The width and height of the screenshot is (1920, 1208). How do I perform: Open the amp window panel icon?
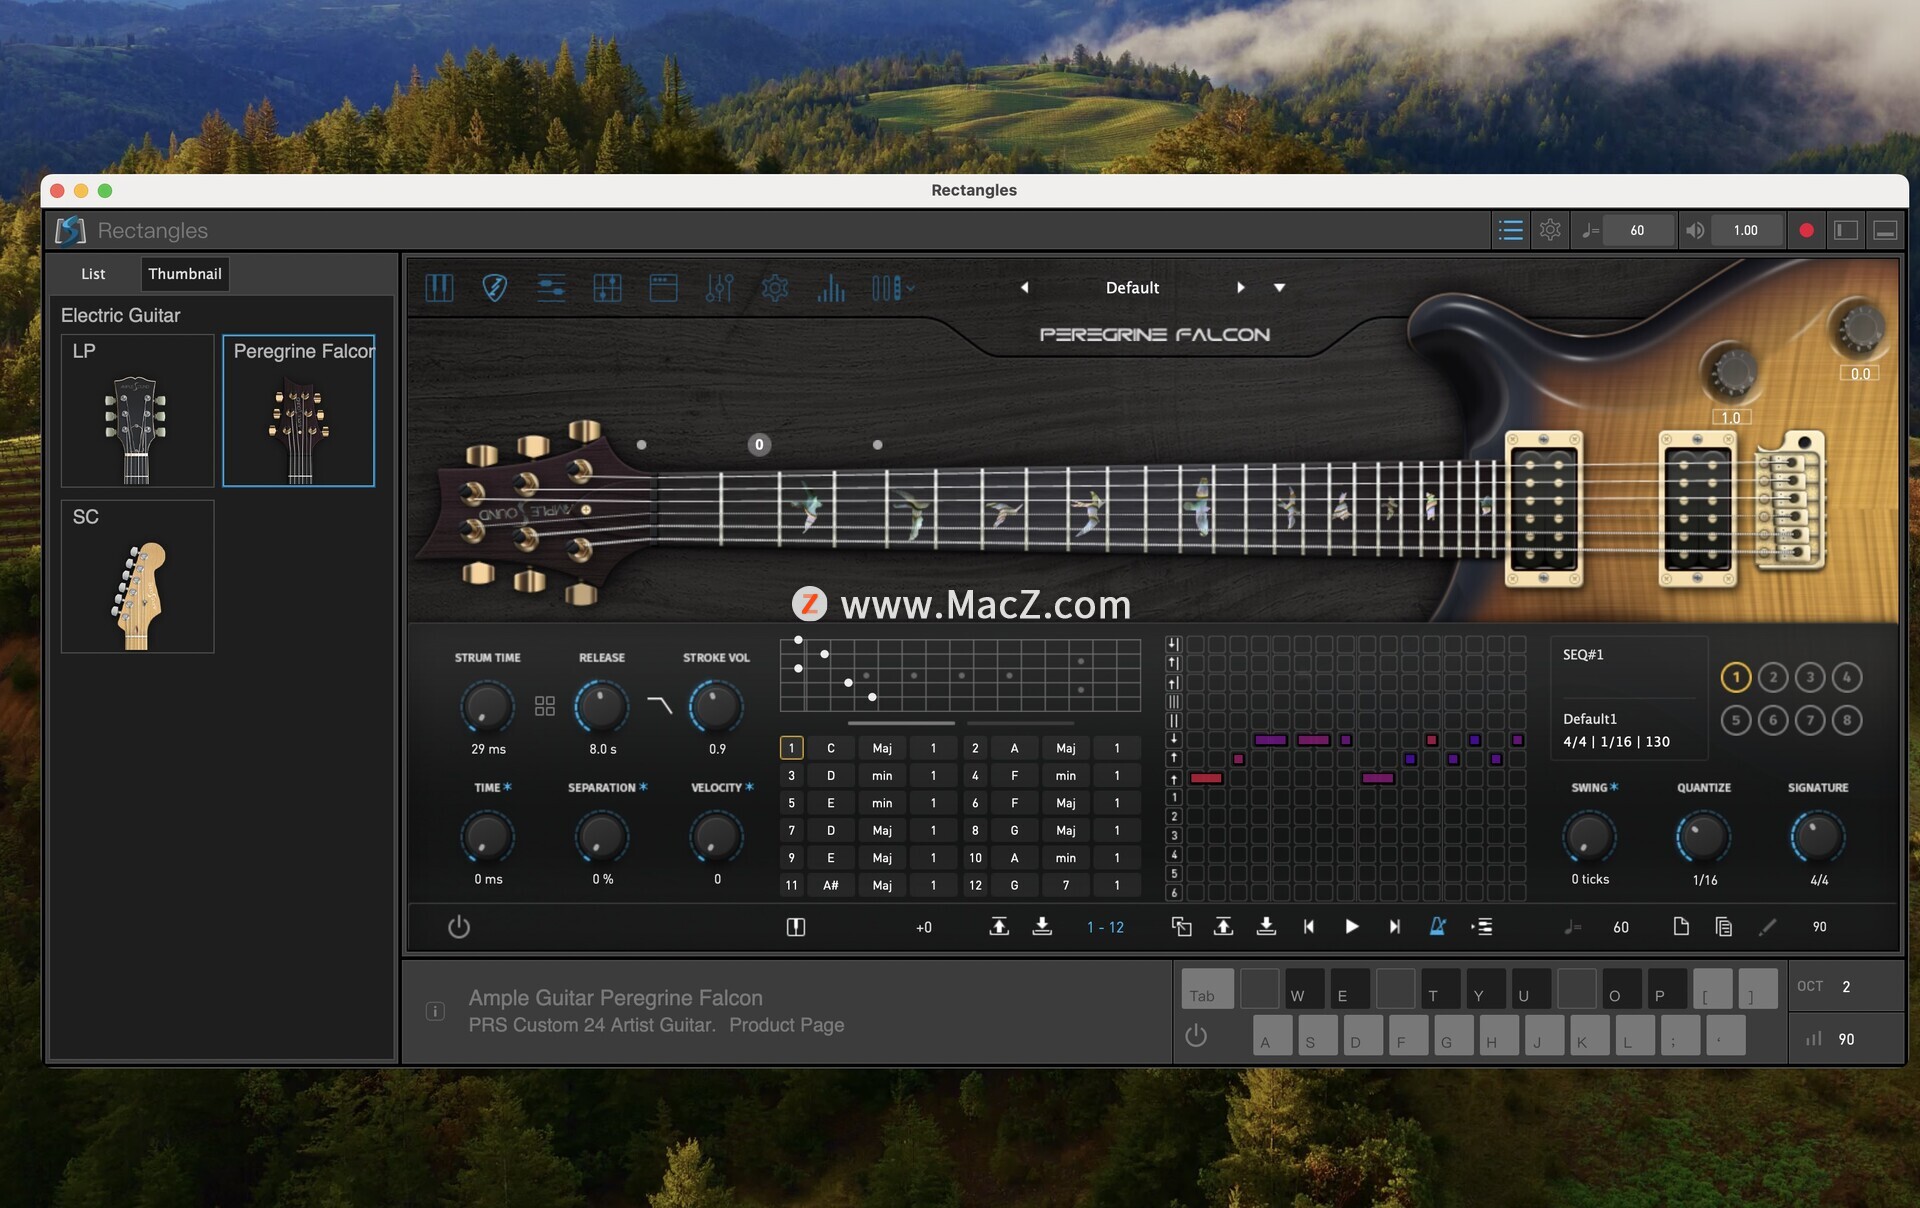coord(663,288)
